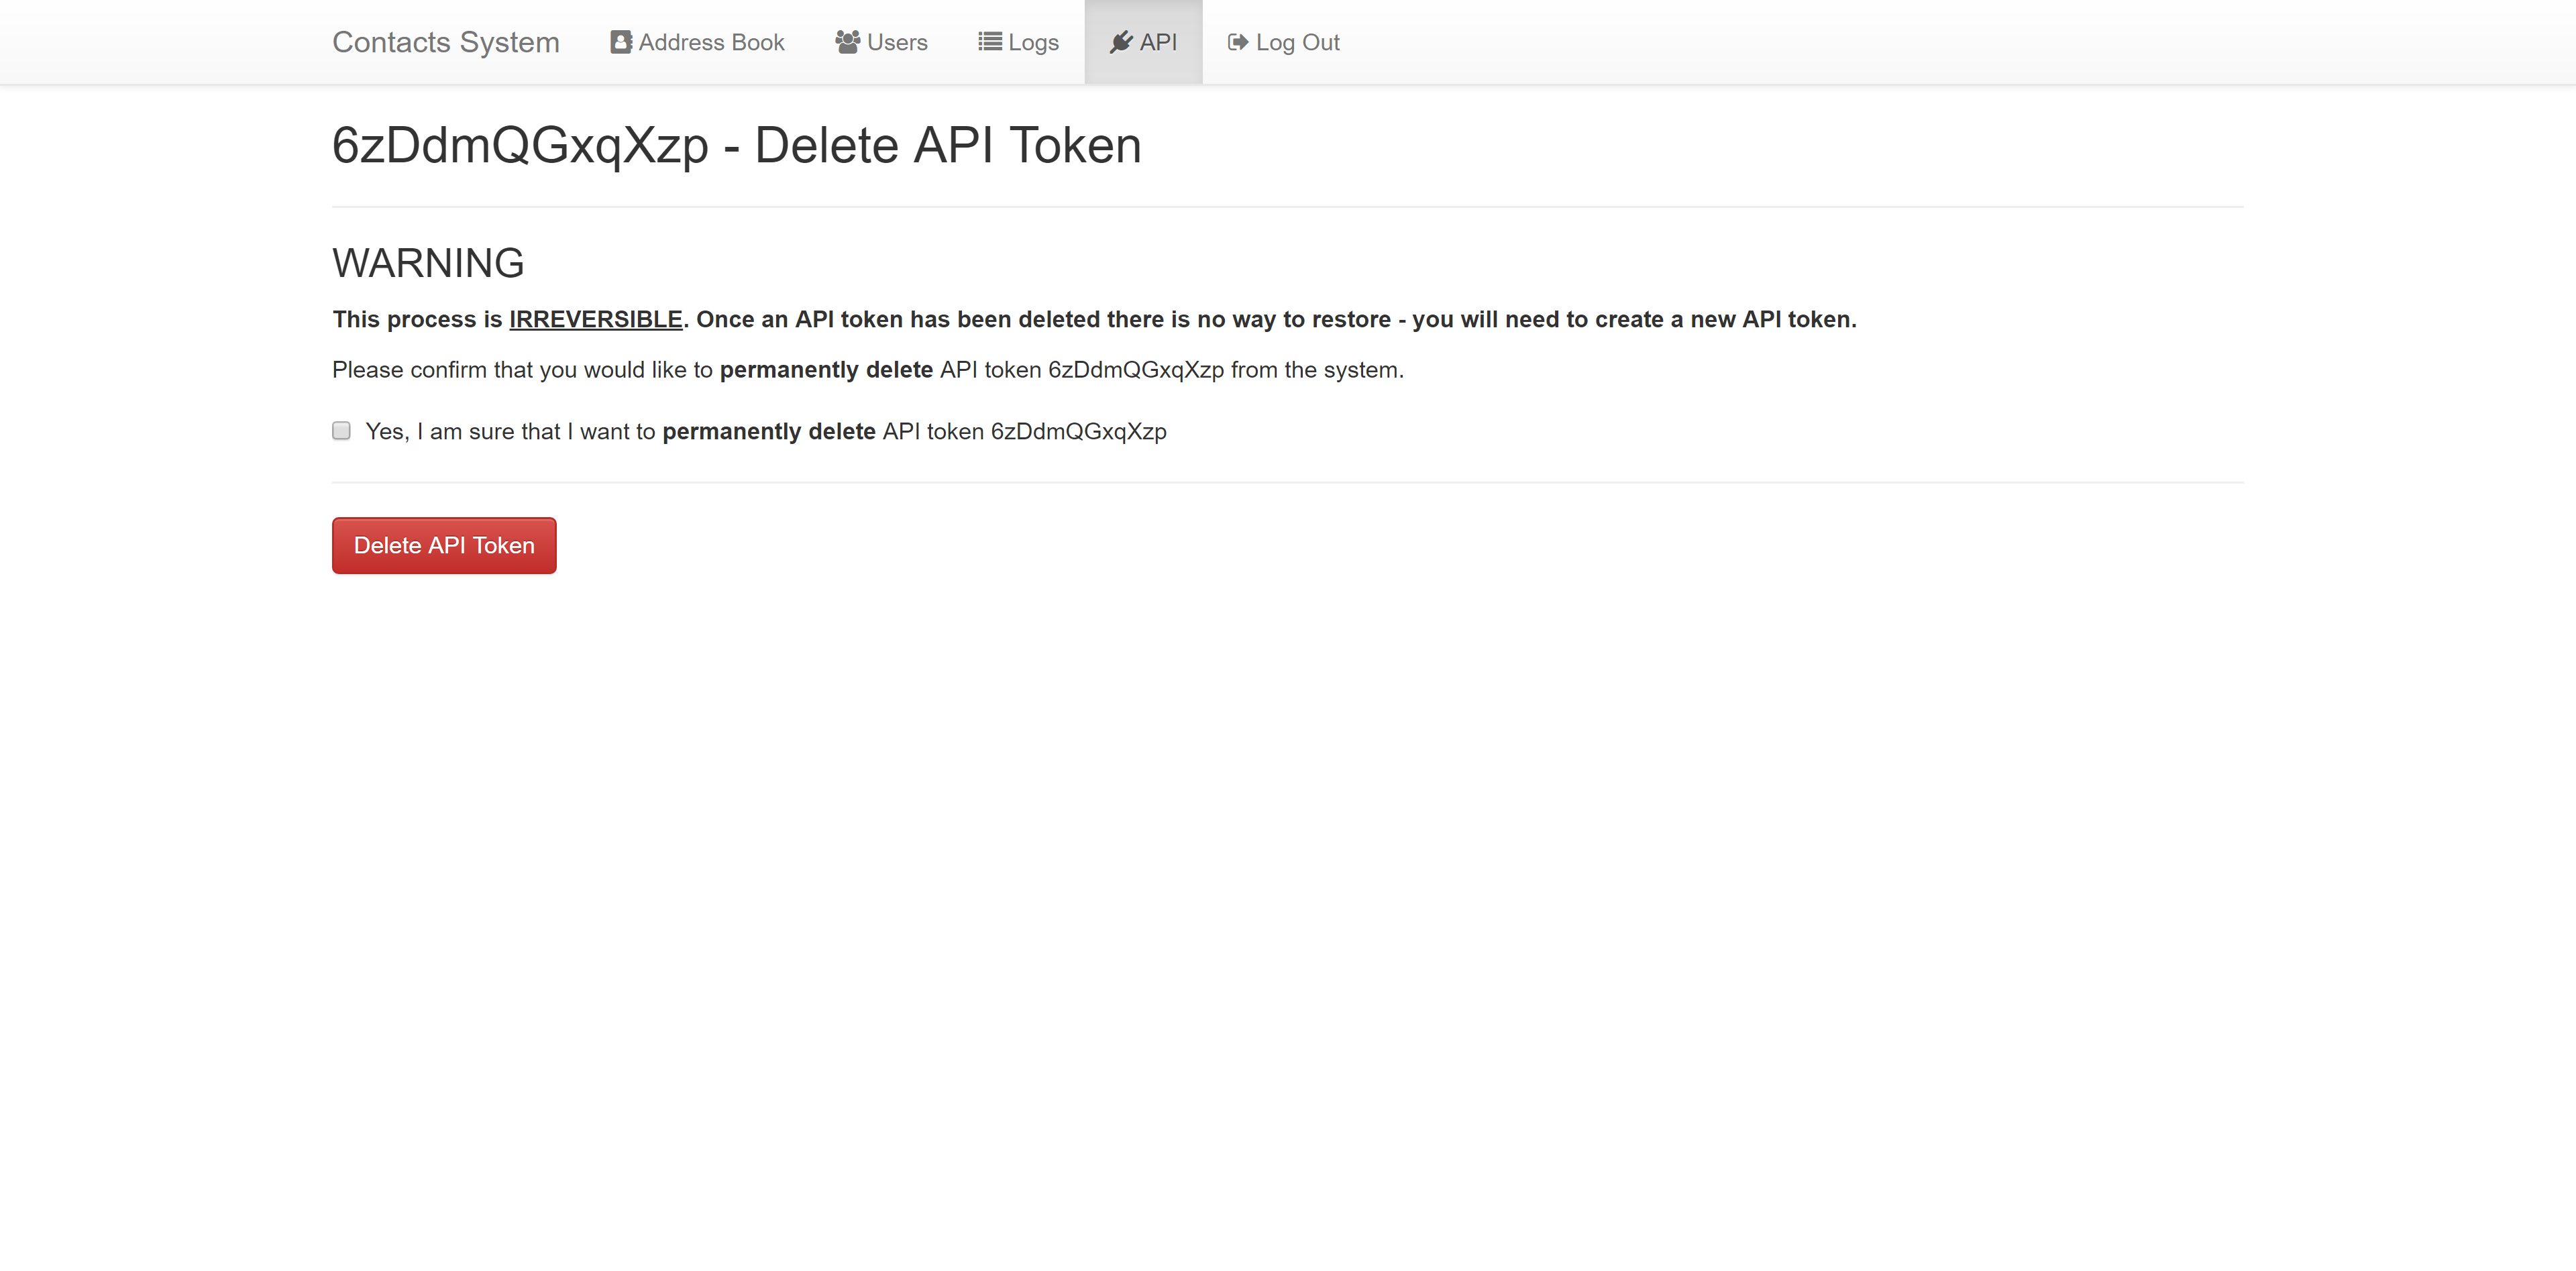2576x1271 pixels.
Task: Click the Contacts System home link
Action: (447, 41)
